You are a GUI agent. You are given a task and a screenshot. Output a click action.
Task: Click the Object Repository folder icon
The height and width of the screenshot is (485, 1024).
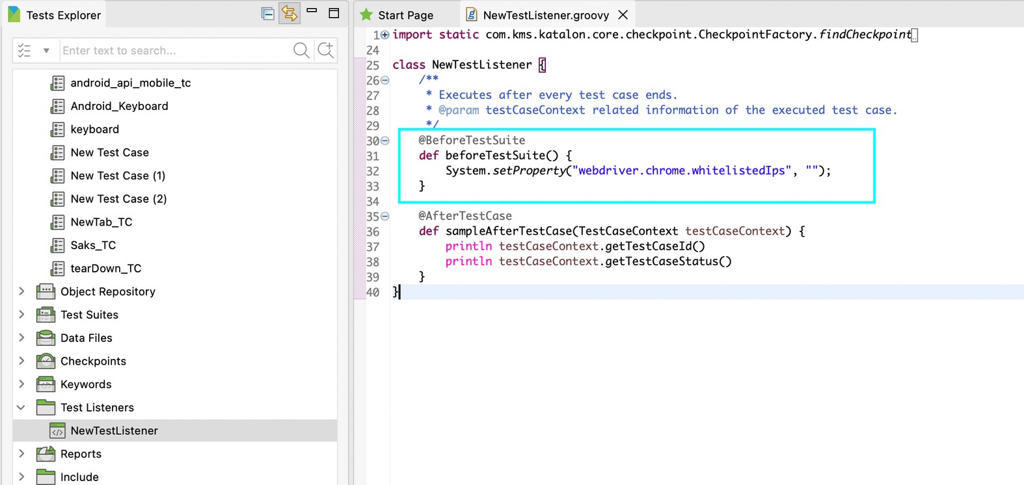(x=45, y=292)
